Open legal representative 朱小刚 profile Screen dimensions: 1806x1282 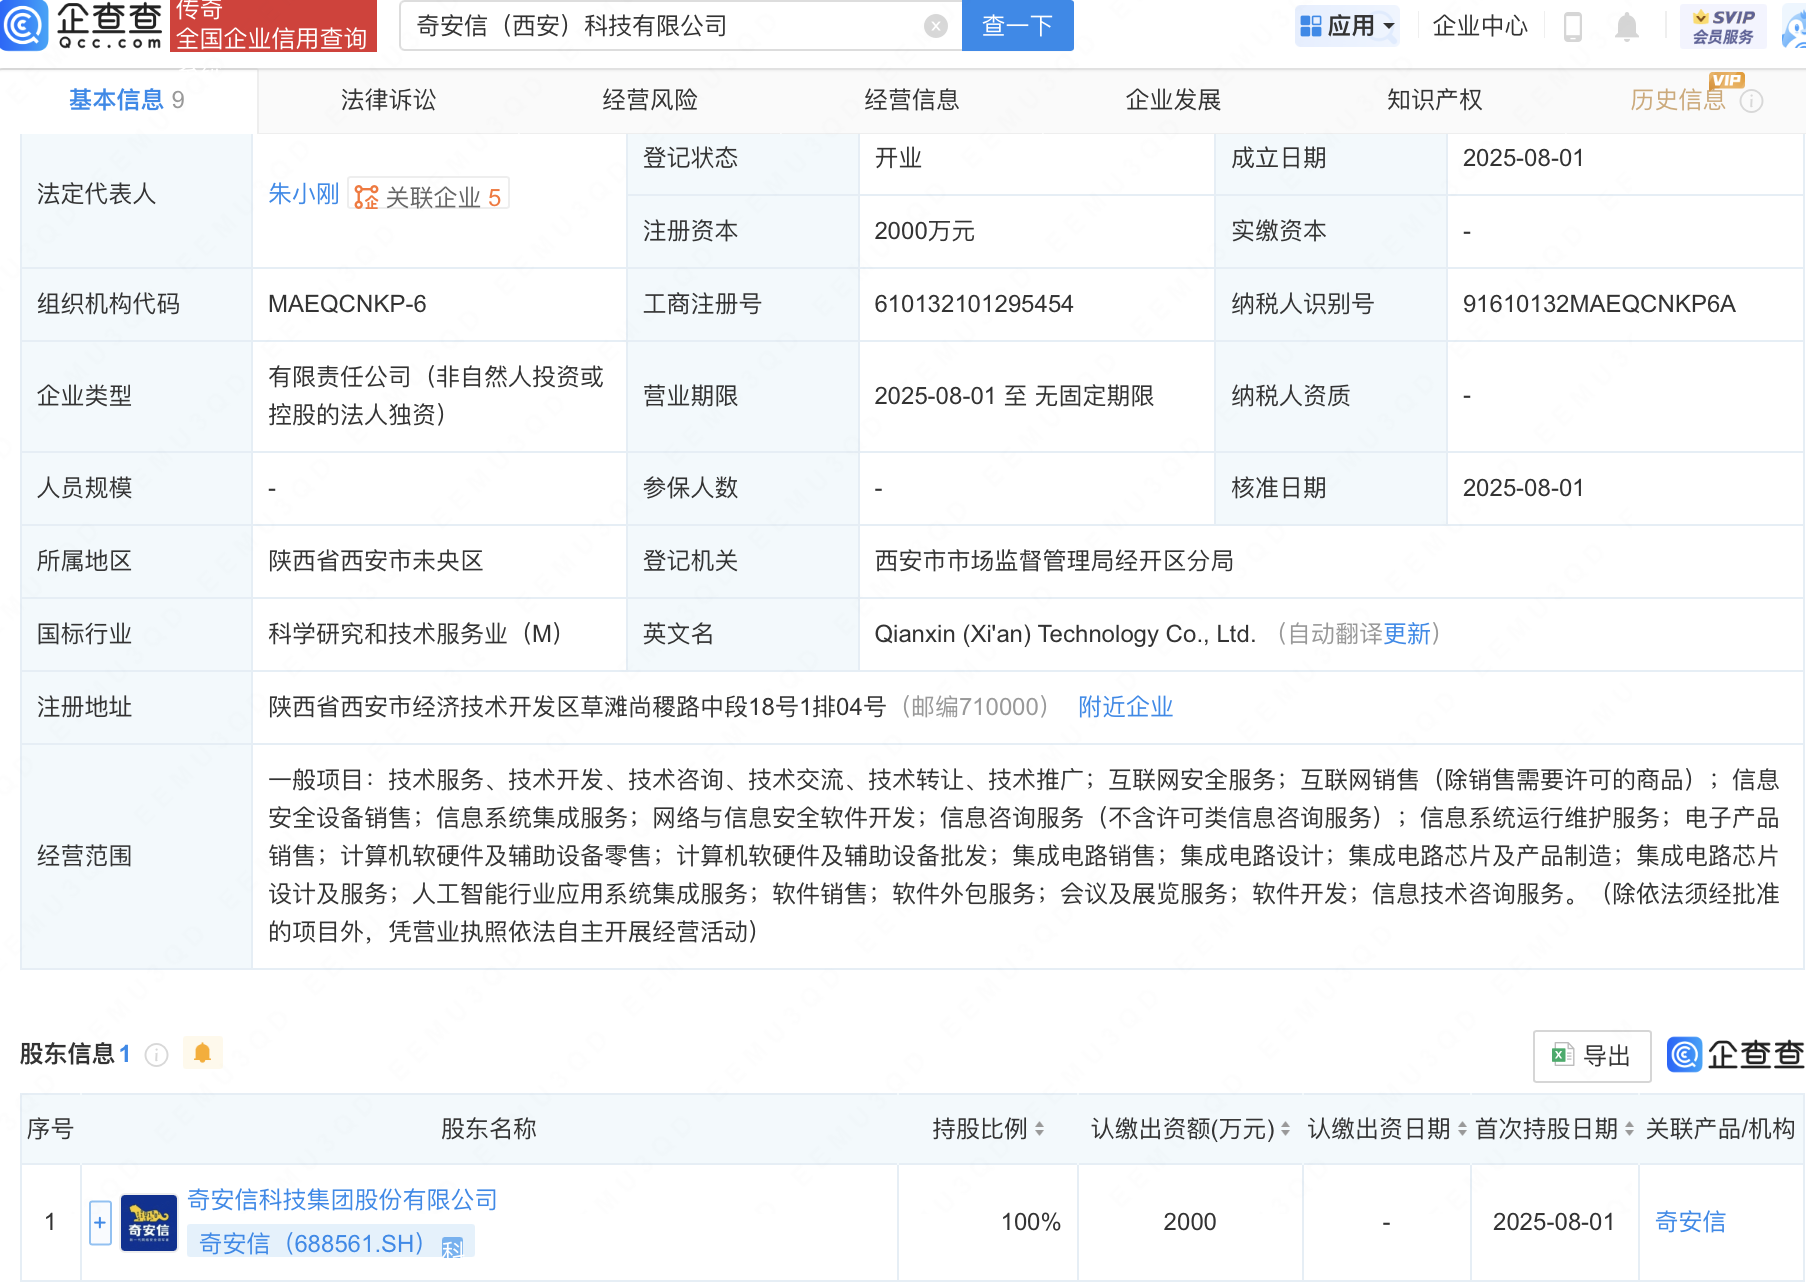click(x=304, y=194)
